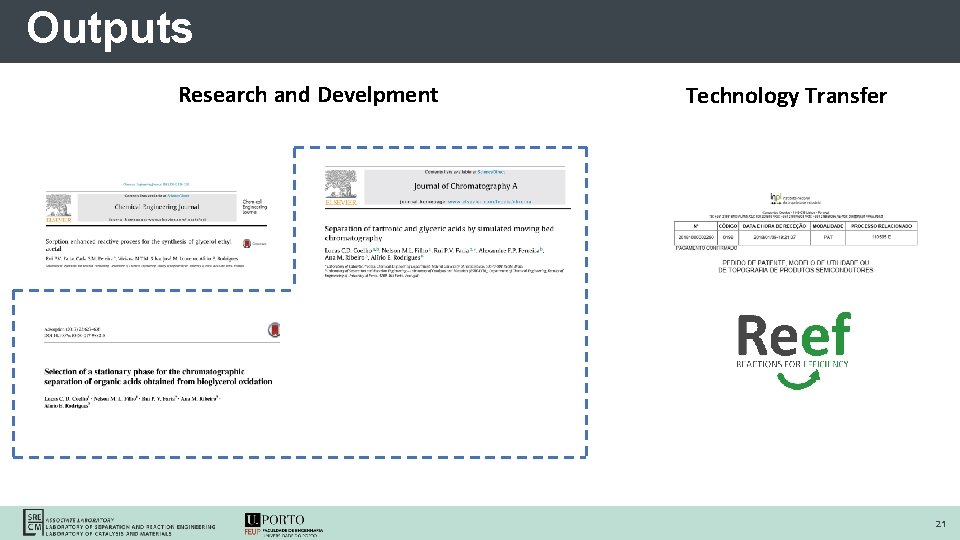960x540 pixels.
Task: Click the slide number 21
Action: pos(940,523)
